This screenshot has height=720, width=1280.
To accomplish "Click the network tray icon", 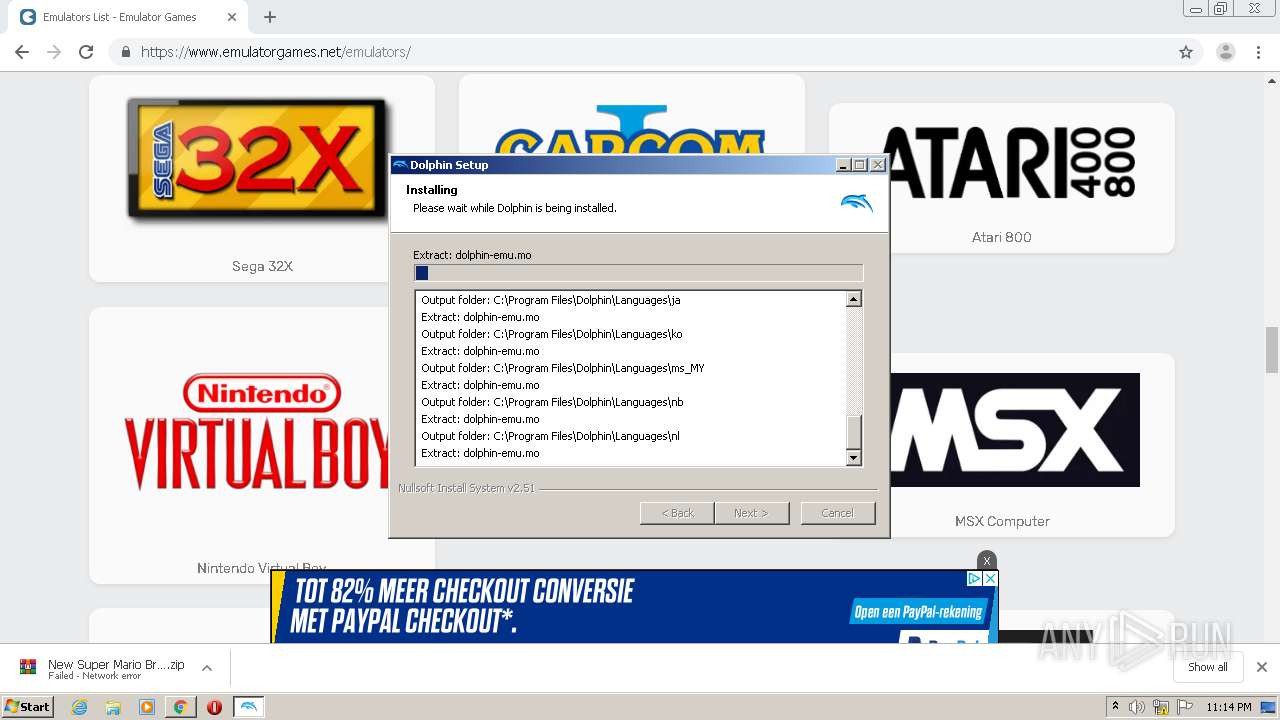I will [1161, 707].
